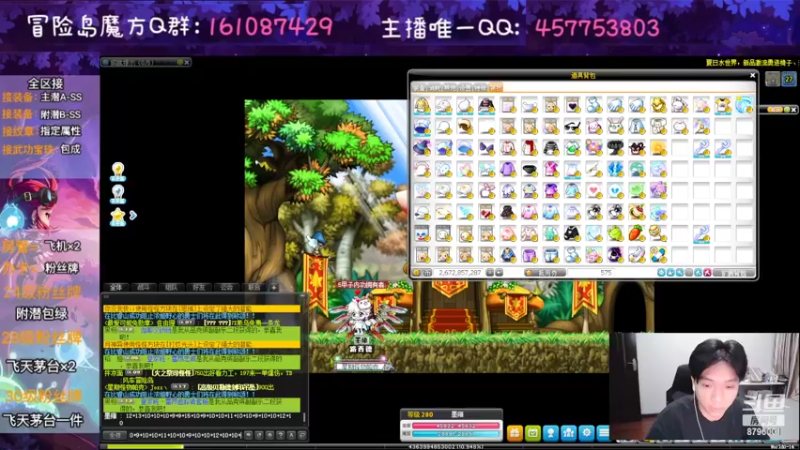Image resolution: width=800 pixels, height=450 pixels.
Task: Click the points coin button in inventory
Action: tap(545, 273)
